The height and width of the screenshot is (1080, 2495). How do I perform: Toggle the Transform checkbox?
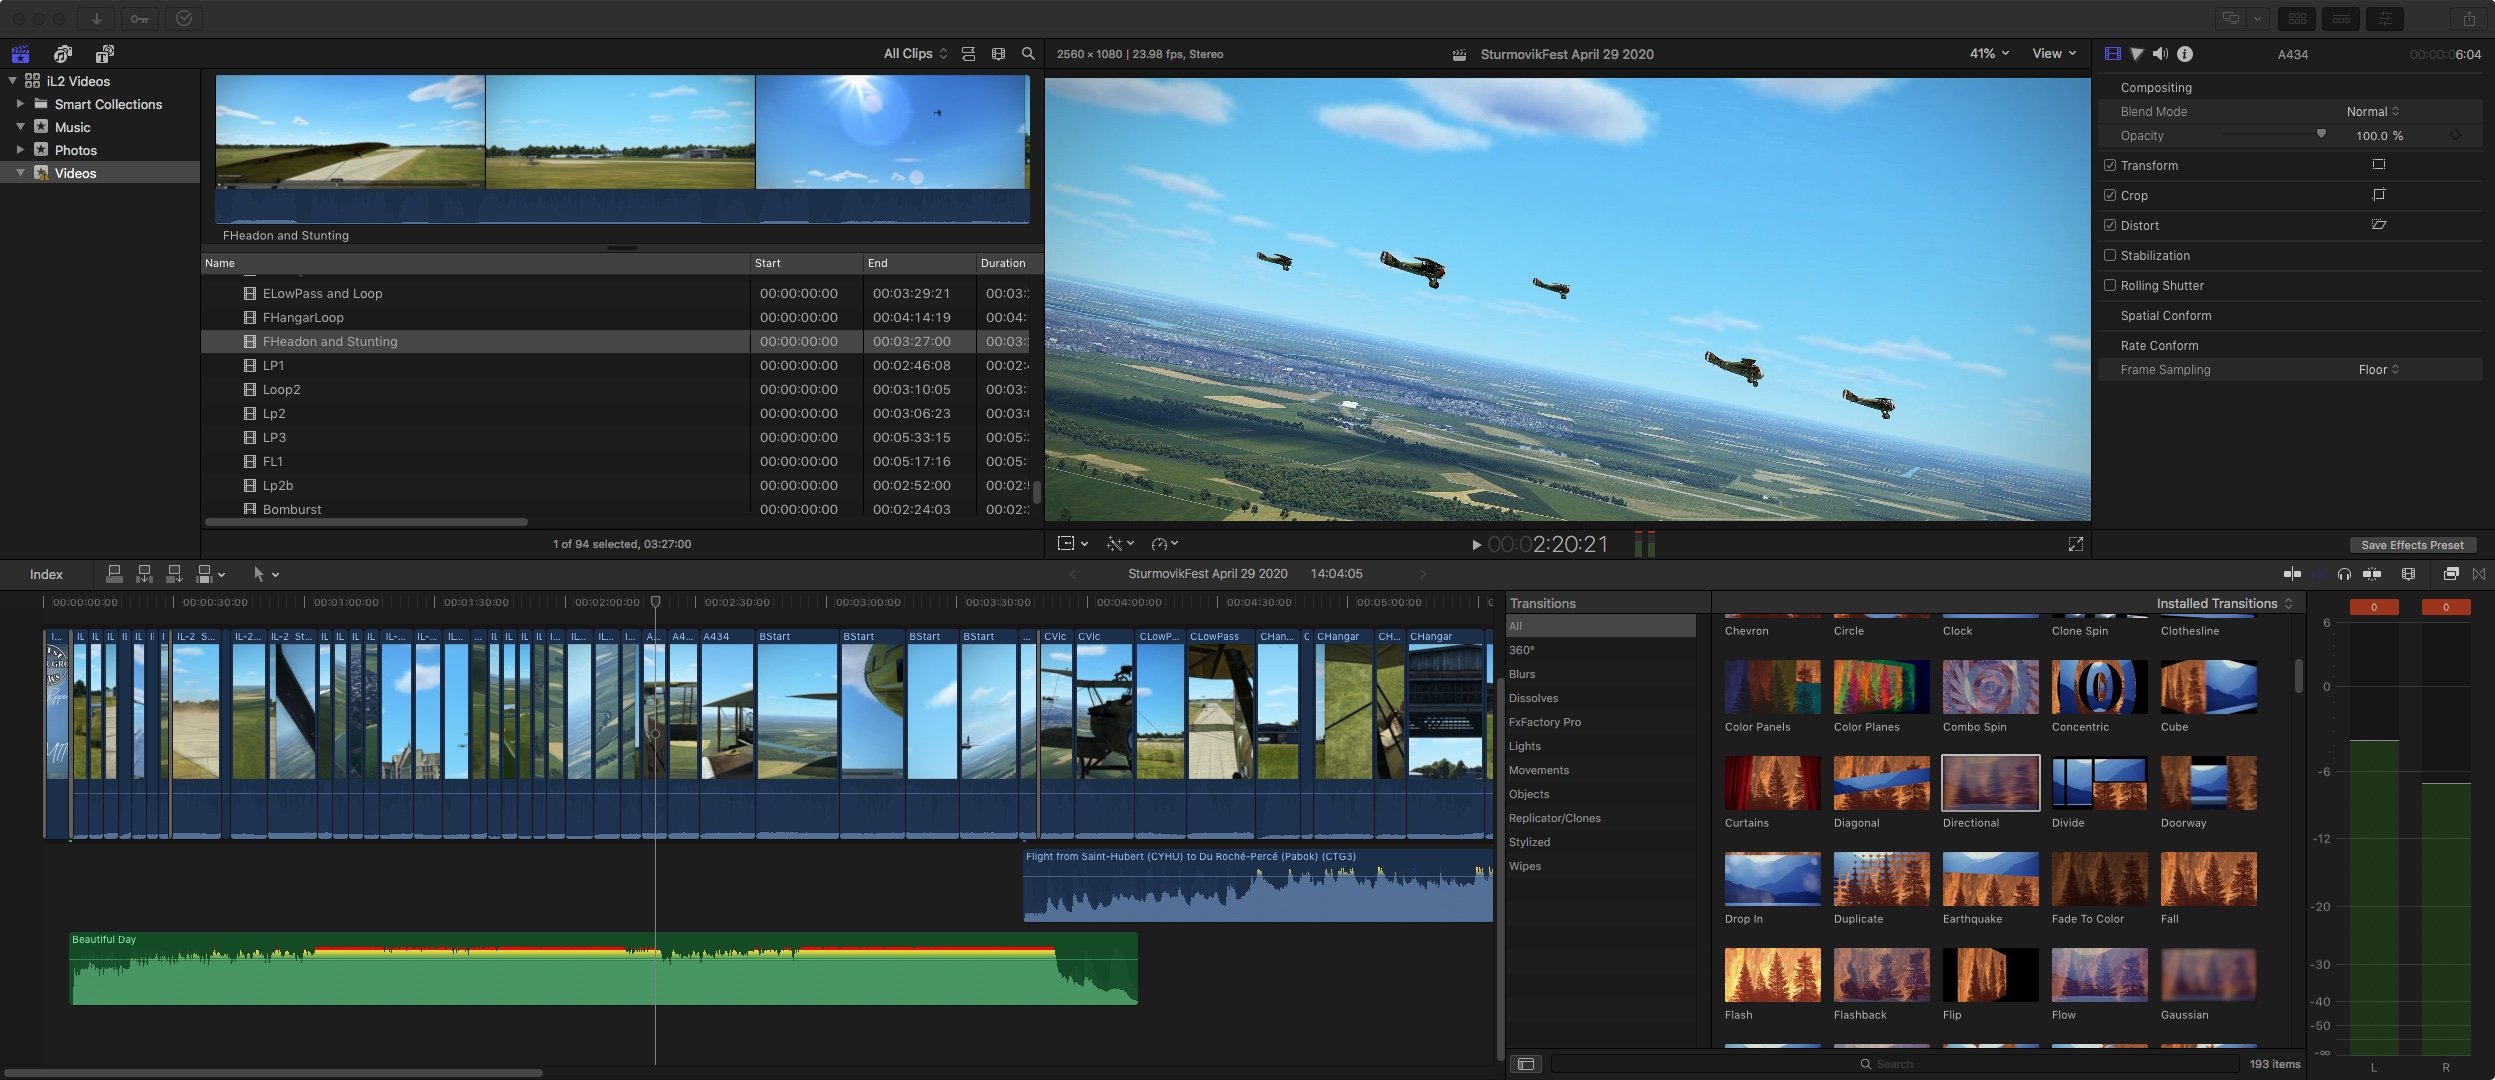[x=2110, y=165]
